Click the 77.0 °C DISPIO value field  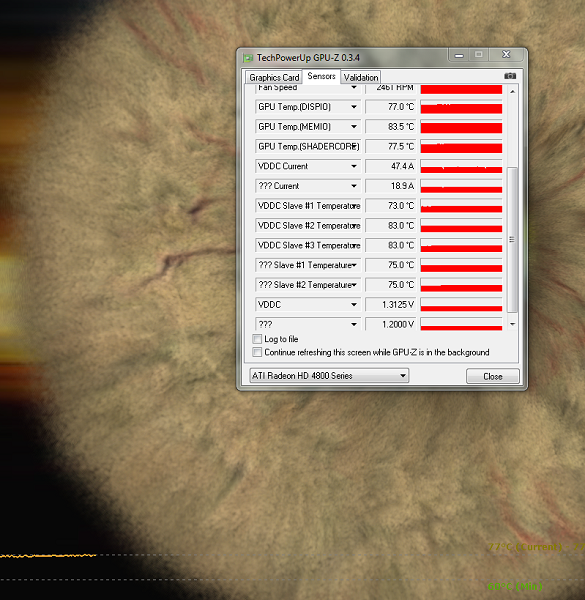coord(391,107)
